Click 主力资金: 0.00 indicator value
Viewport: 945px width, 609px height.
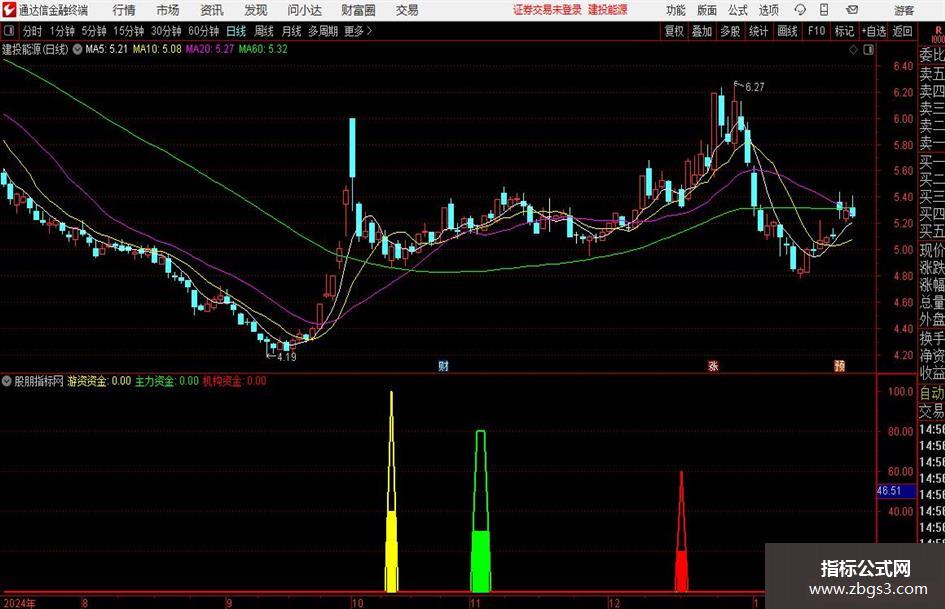[167, 380]
